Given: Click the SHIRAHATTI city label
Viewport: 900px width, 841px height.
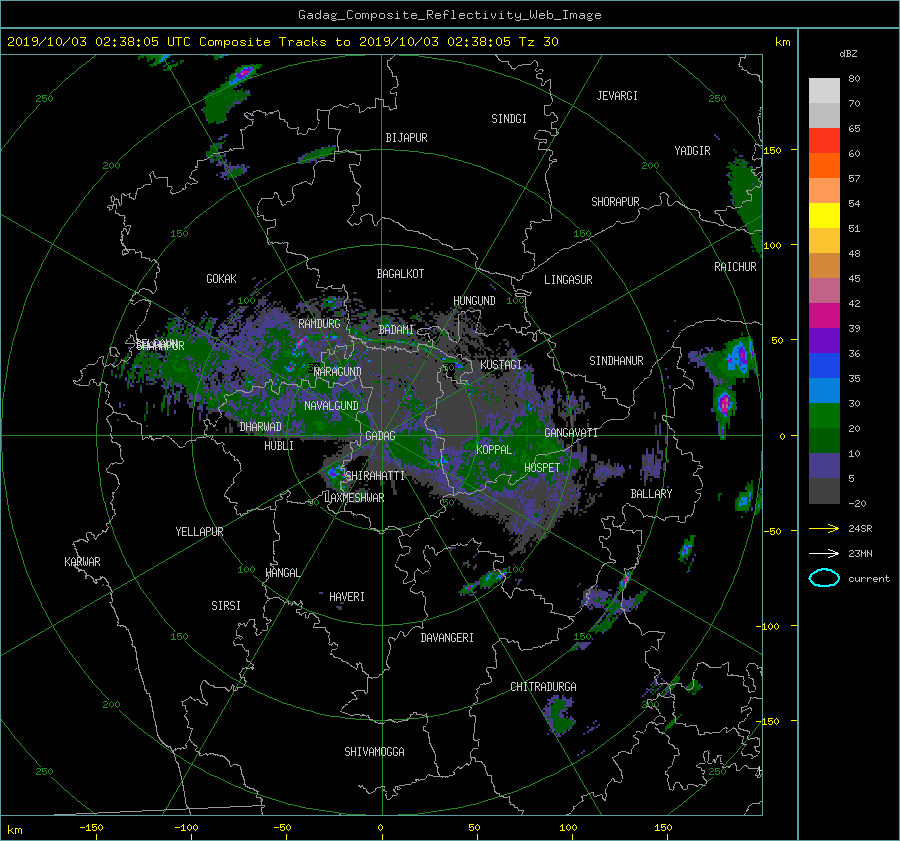Looking at the screenshot, I should (x=375, y=476).
